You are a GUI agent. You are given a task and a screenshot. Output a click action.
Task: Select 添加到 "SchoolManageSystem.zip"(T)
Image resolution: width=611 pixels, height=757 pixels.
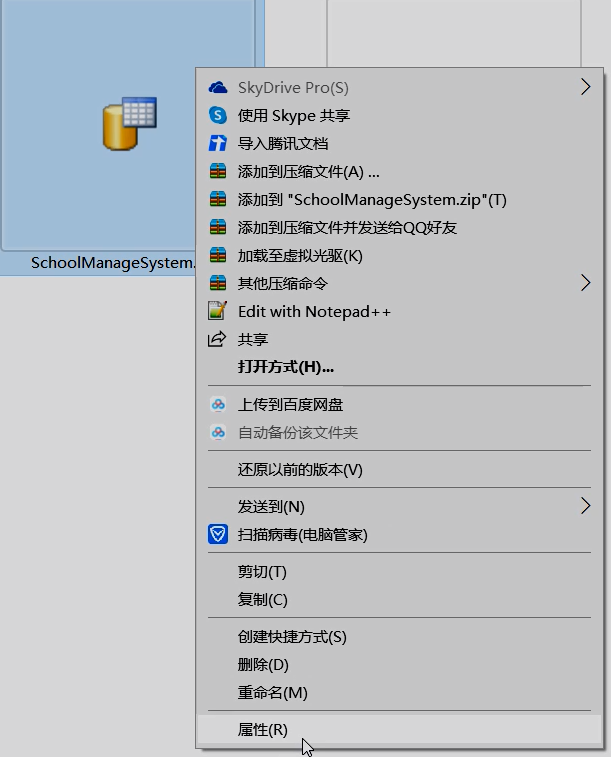point(399,199)
